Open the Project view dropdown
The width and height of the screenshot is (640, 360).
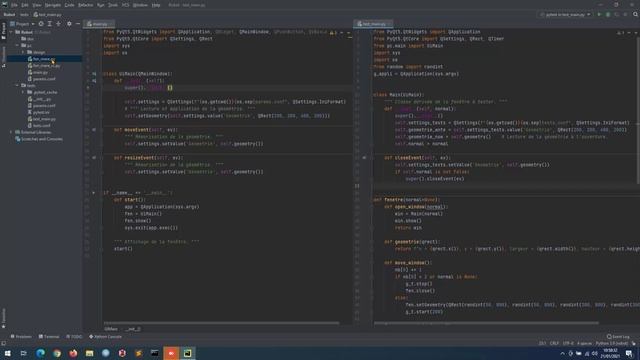click(x=22, y=24)
